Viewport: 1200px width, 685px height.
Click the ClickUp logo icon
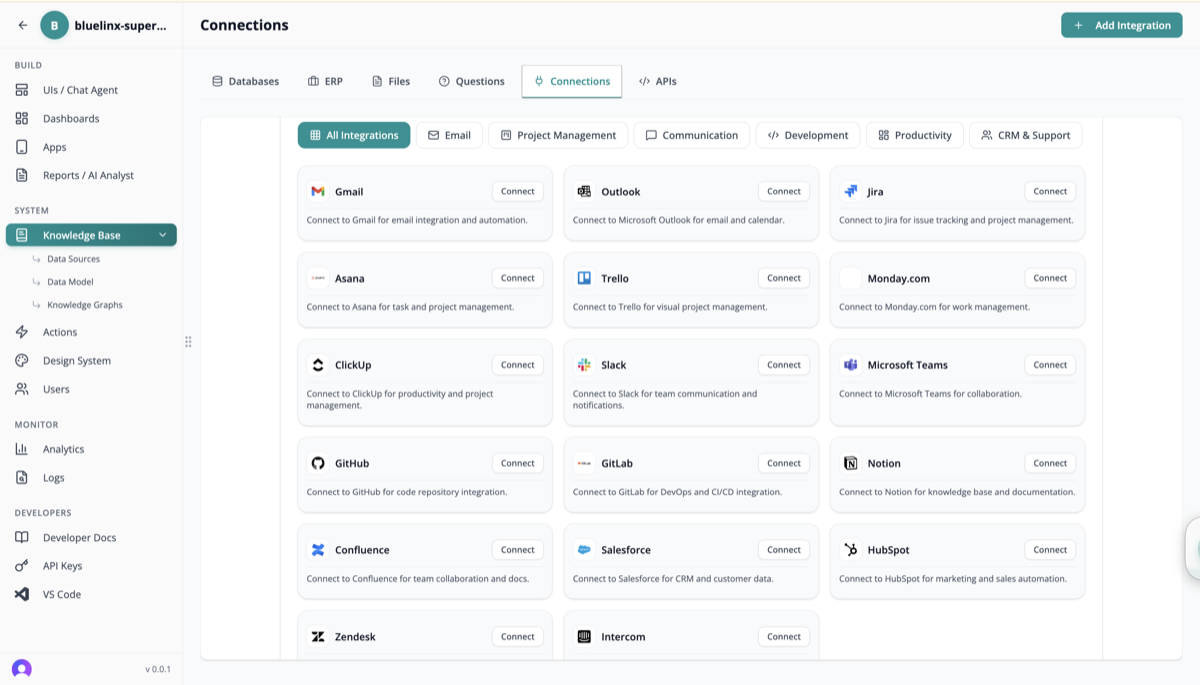(318, 365)
